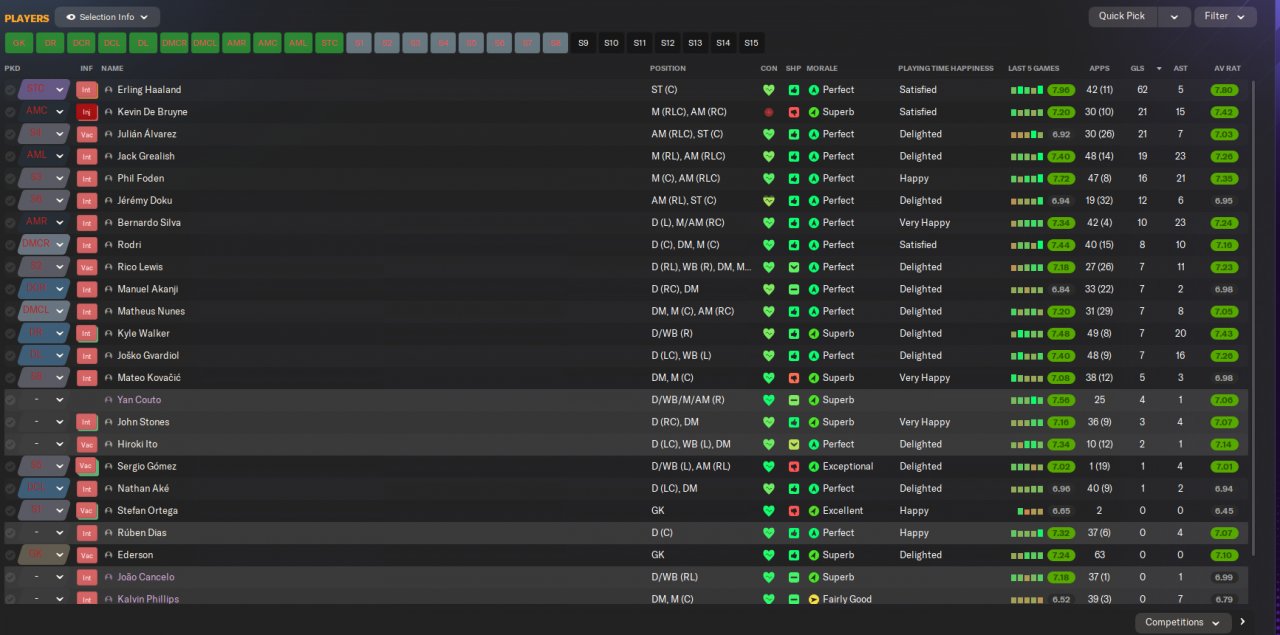
Task: Select the GK position slot
Action: 19,43
